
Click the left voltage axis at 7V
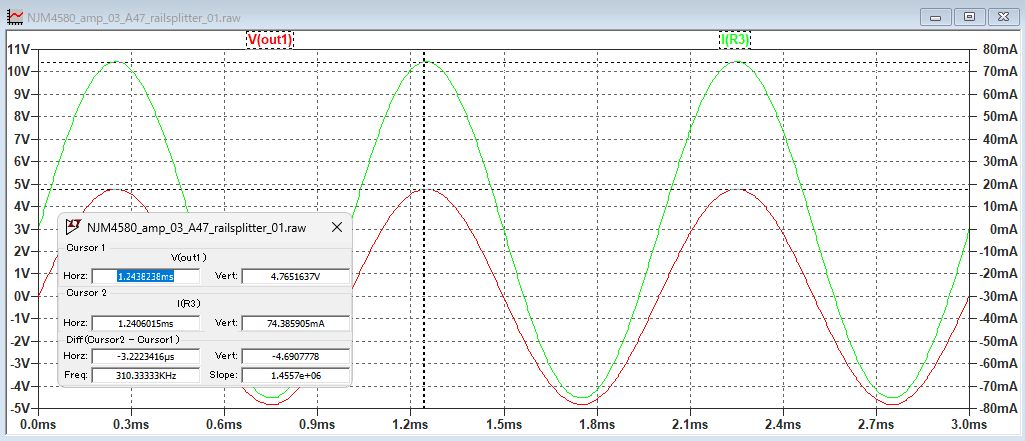point(18,139)
